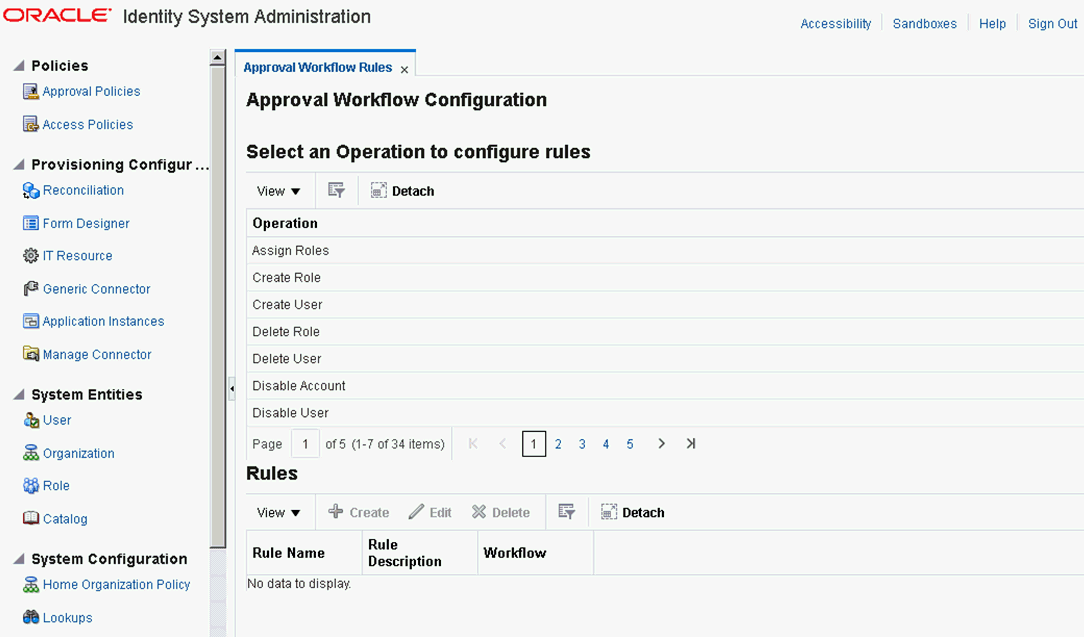The width and height of the screenshot is (1084, 637).
Task: Click current page 1 in the pagination
Action: (x=534, y=444)
